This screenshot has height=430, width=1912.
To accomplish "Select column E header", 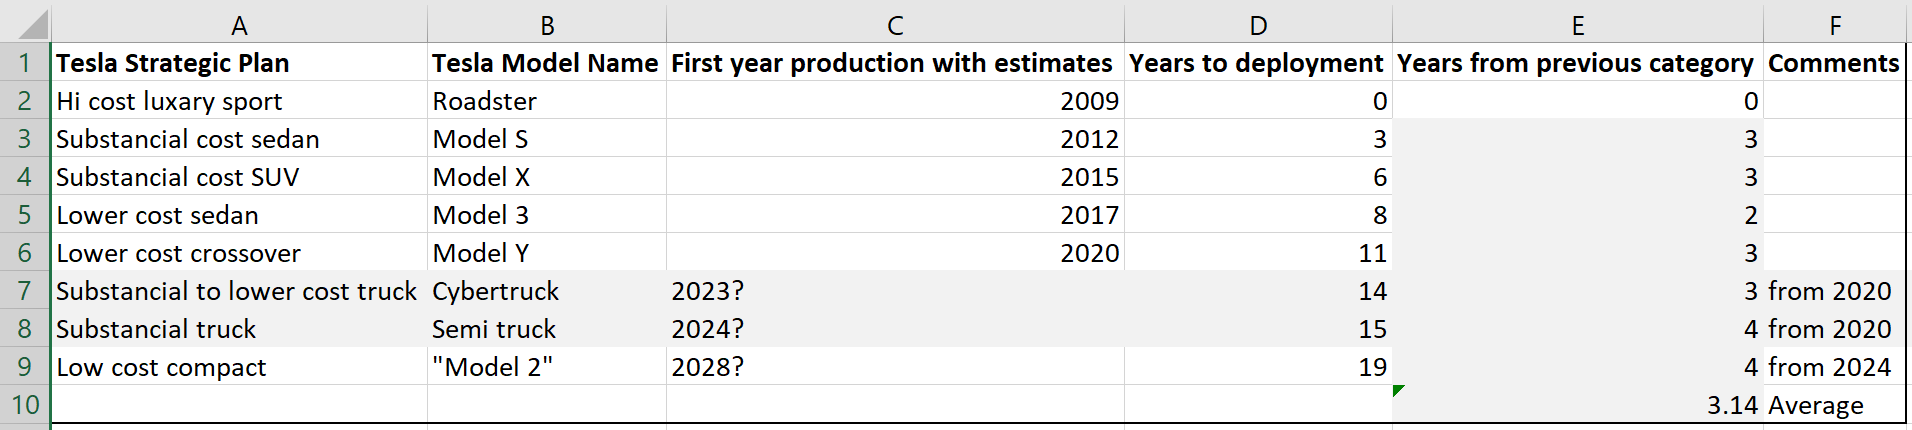I will (1578, 24).
